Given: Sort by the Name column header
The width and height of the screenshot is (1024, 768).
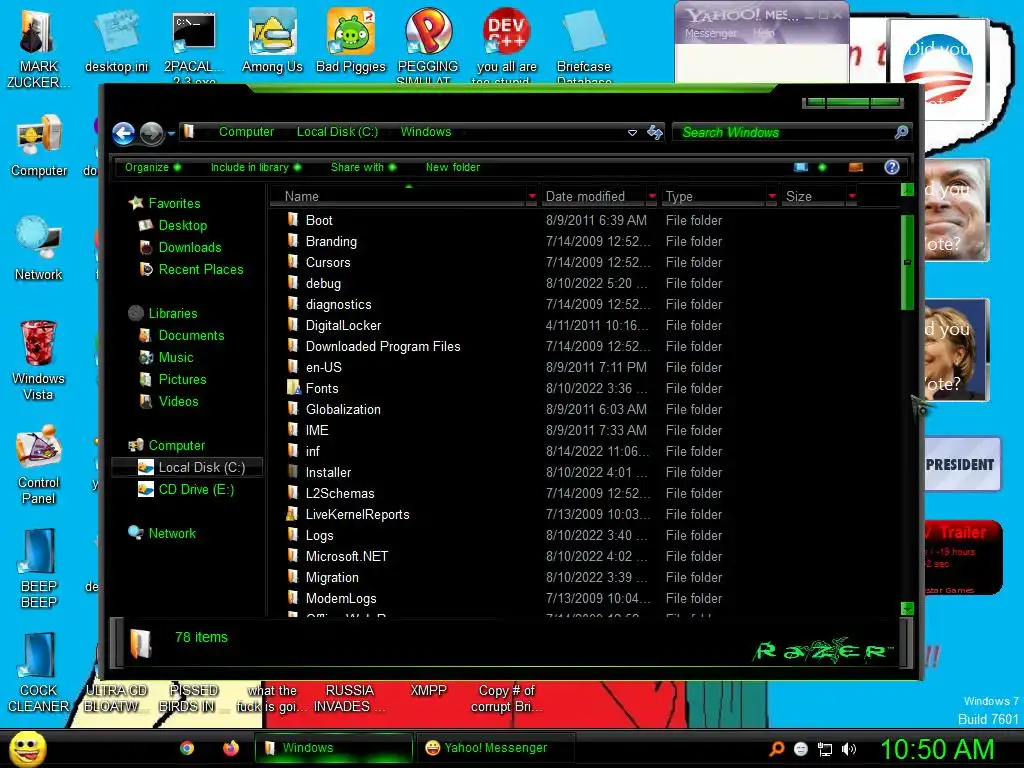Looking at the screenshot, I should pyautogui.click(x=398, y=196).
